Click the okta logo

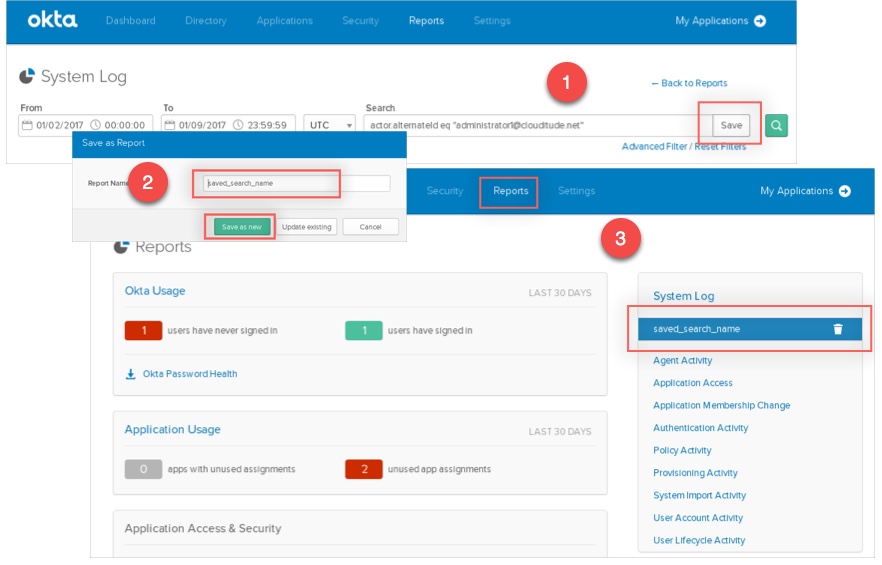point(52,20)
